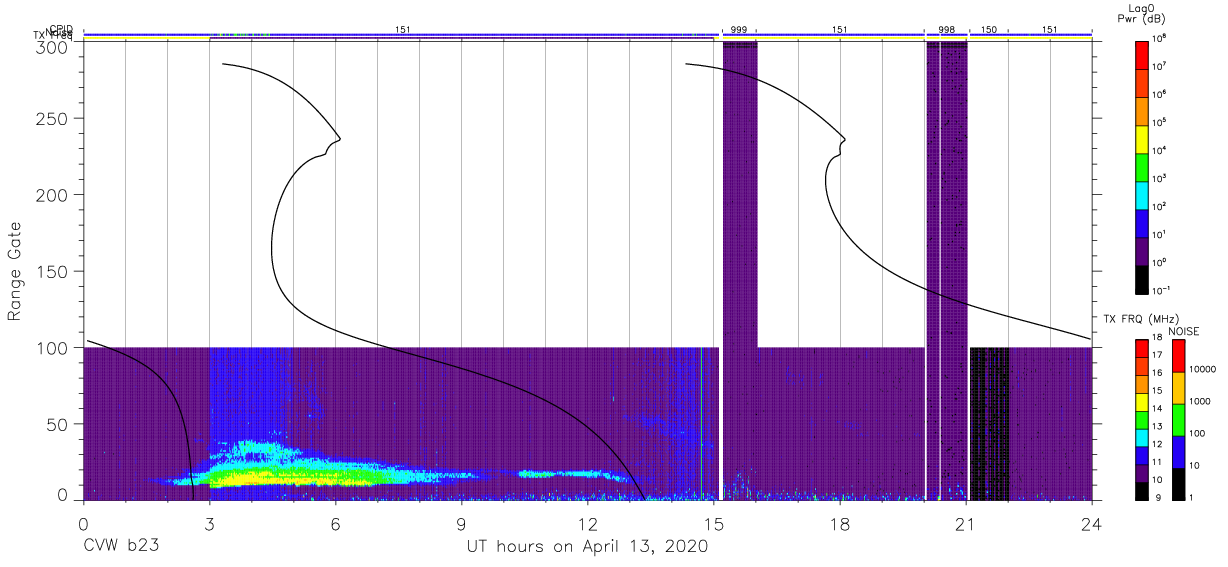Click the black-striped data block between 21 and 22 UT

pyautogui.click(x=989, y=424)
